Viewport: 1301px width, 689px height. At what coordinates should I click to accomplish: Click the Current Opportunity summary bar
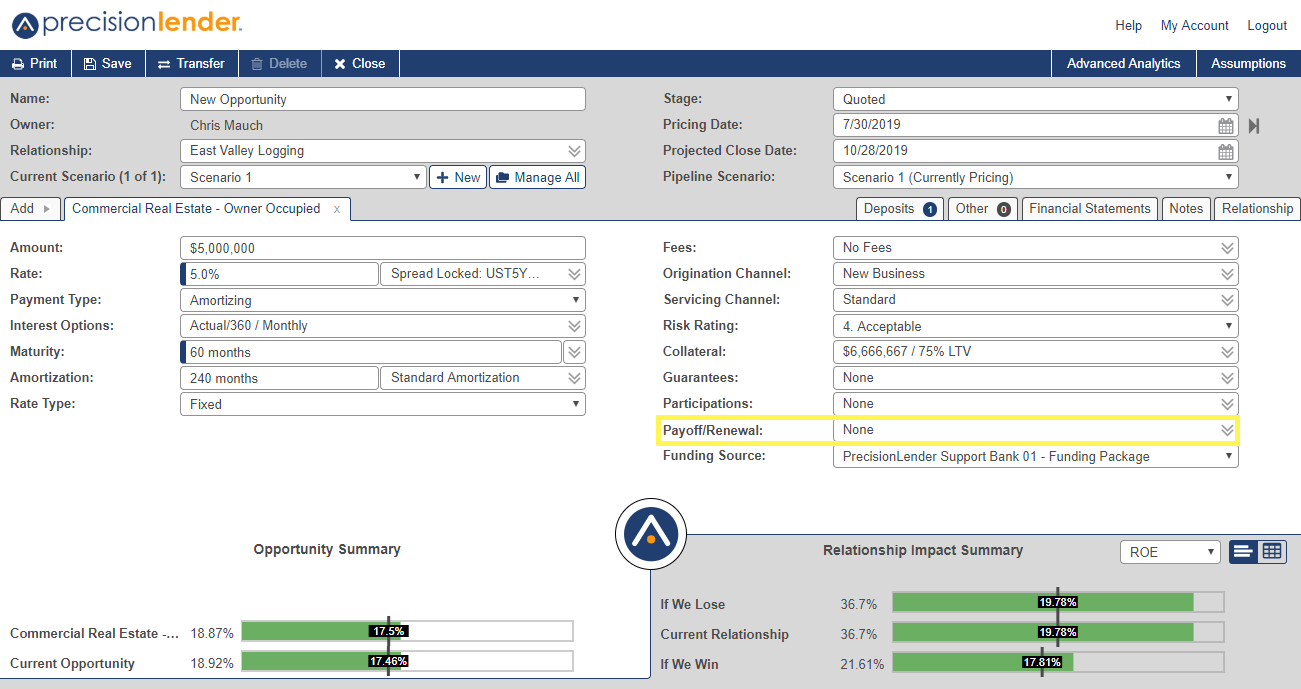point(407,661)
